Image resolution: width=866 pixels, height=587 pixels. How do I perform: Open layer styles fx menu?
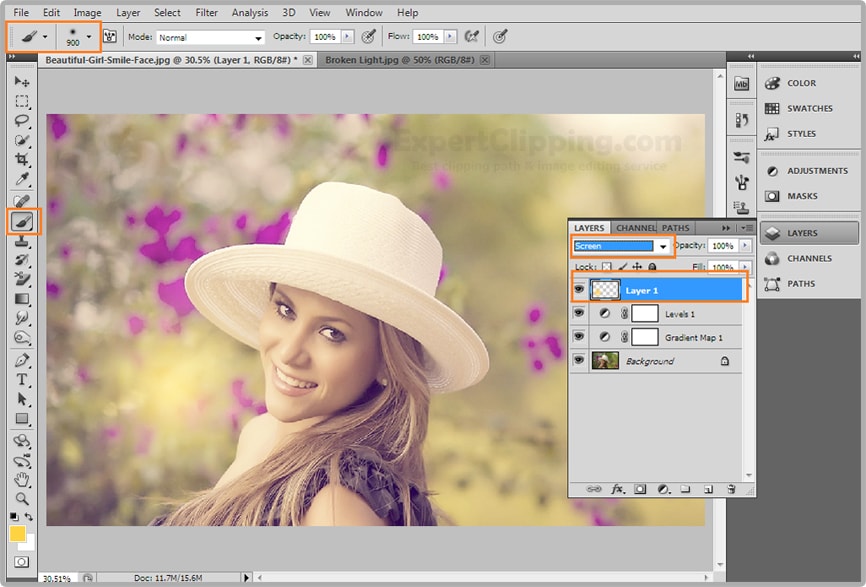click(x=617, y=489)
